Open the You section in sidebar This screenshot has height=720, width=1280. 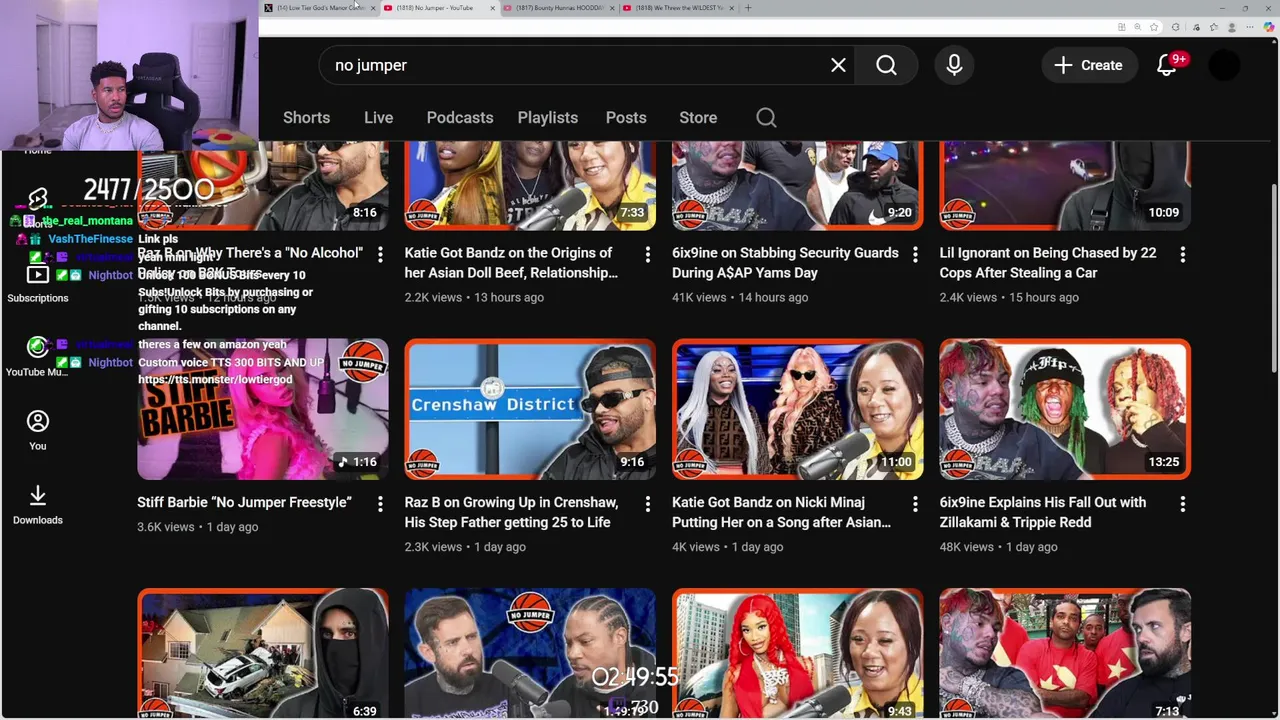38,431
